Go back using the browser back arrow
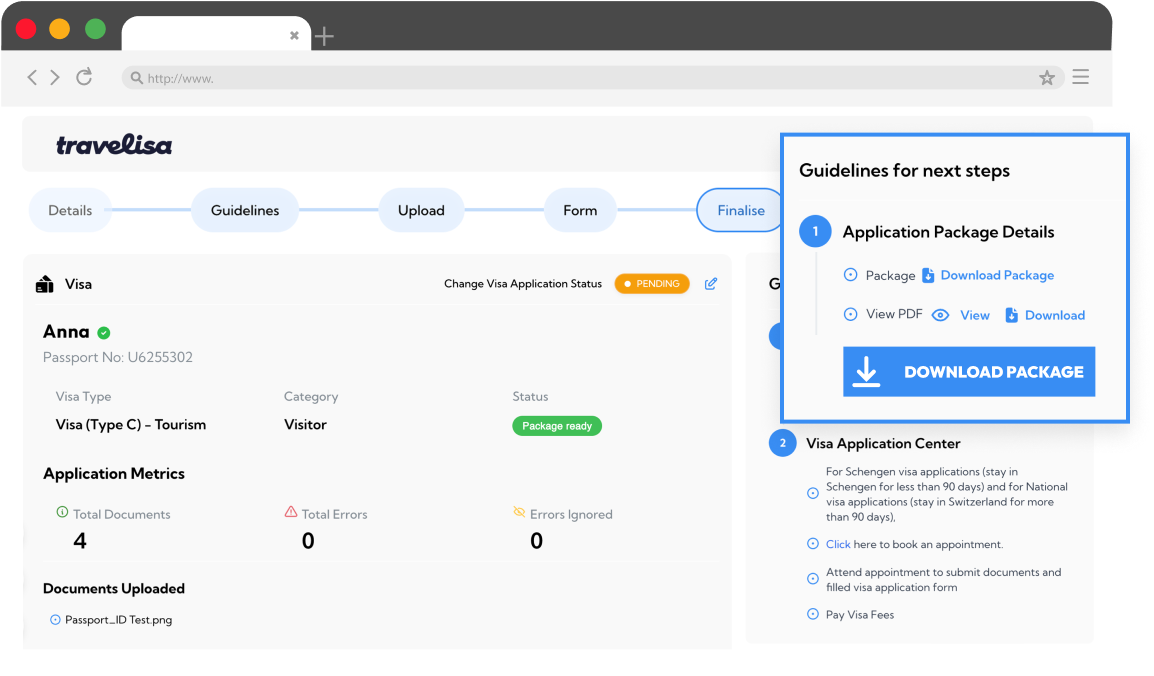Viewport: 1154px width, 676px height. coord(32,77)
